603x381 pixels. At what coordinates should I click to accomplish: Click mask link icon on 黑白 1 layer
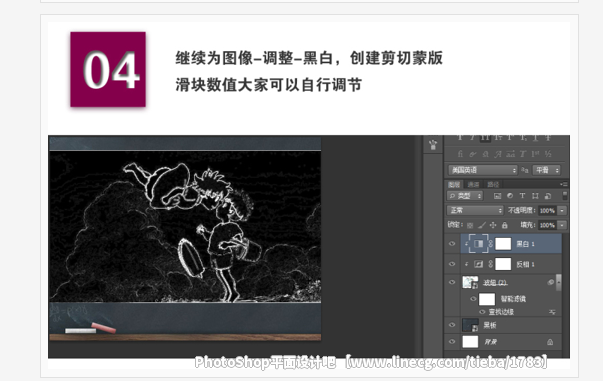coord(491,244)
